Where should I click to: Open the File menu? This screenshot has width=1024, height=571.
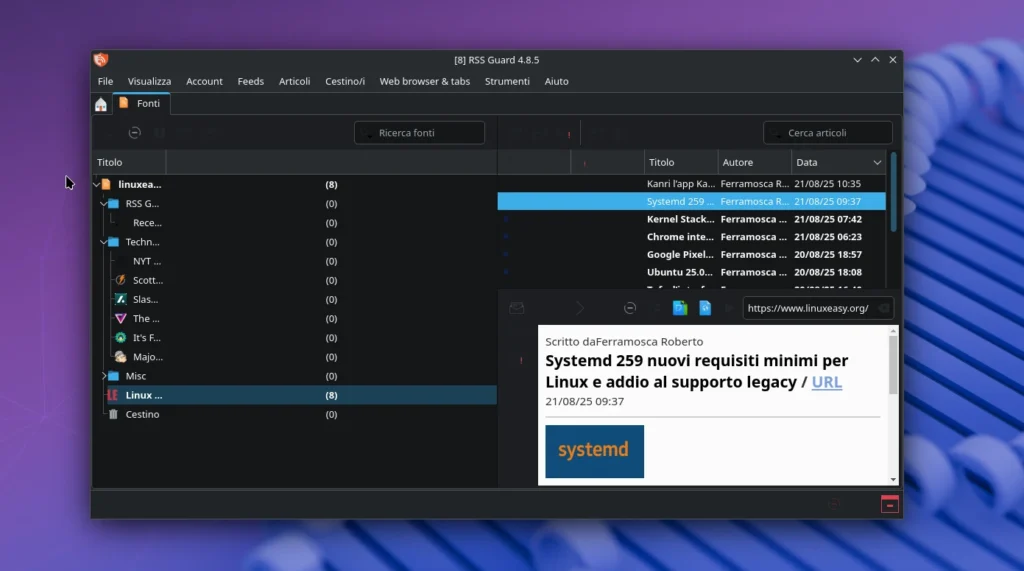[x=105, y=82]
